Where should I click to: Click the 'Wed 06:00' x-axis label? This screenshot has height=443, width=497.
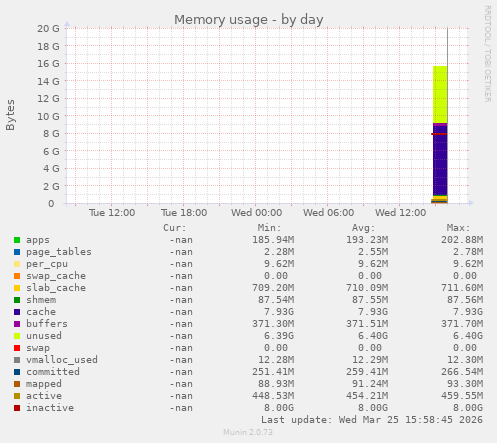point(328,213)
